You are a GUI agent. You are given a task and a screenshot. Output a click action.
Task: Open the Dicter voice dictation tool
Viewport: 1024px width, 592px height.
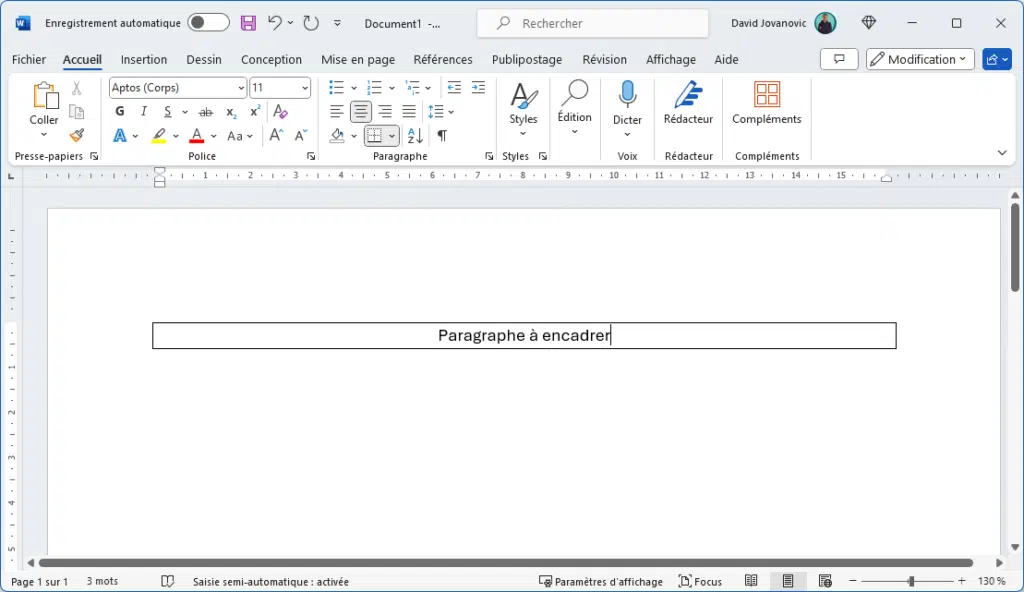click(x=627, y=105)
